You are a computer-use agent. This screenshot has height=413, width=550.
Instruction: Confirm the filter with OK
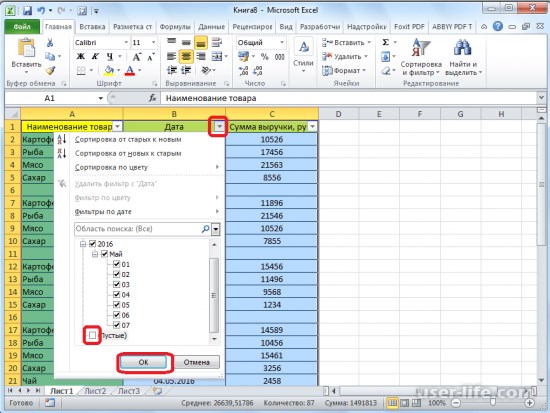pos(143,362)
